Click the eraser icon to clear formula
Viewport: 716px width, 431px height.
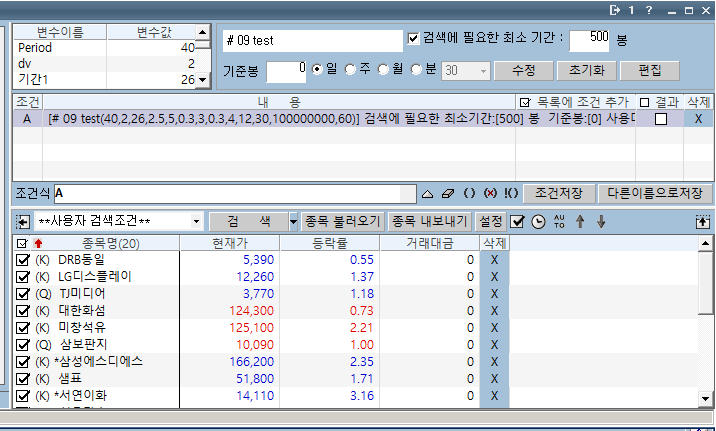(x=448, y=194)
